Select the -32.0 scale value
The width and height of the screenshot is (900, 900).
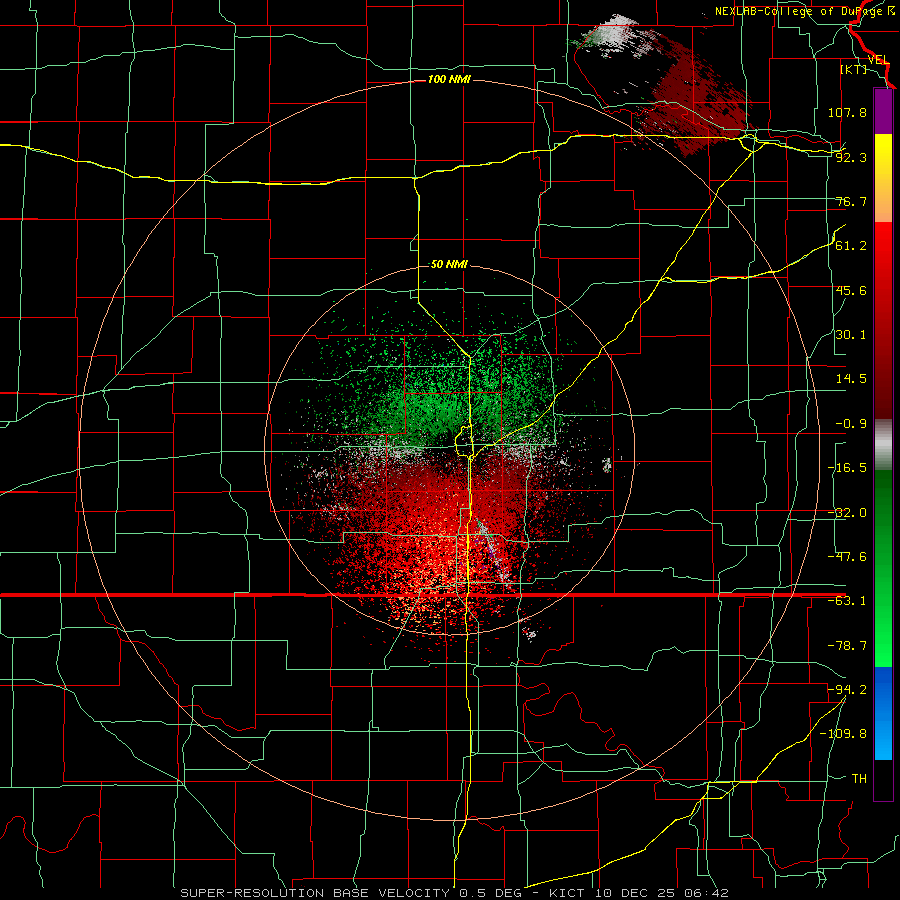coord(847,513)
